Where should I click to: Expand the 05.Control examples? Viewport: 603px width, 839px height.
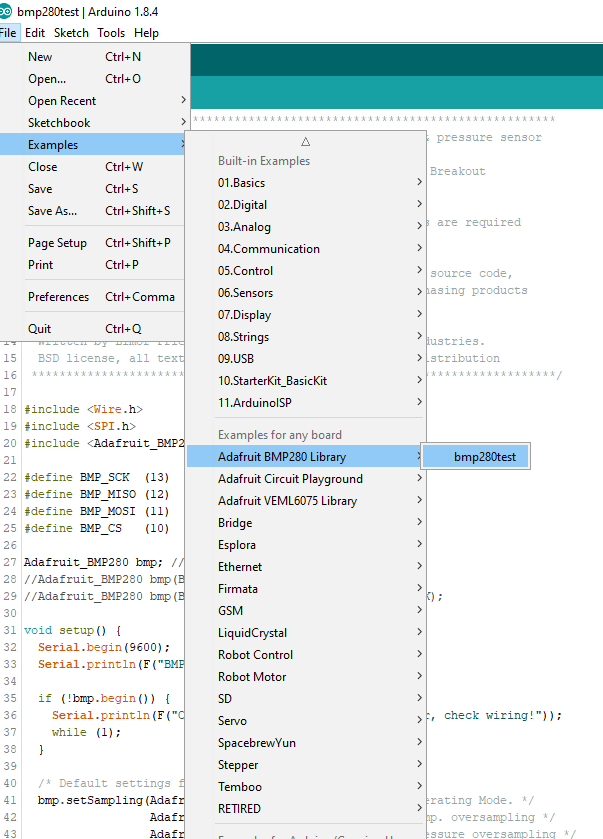click(306, 270)
